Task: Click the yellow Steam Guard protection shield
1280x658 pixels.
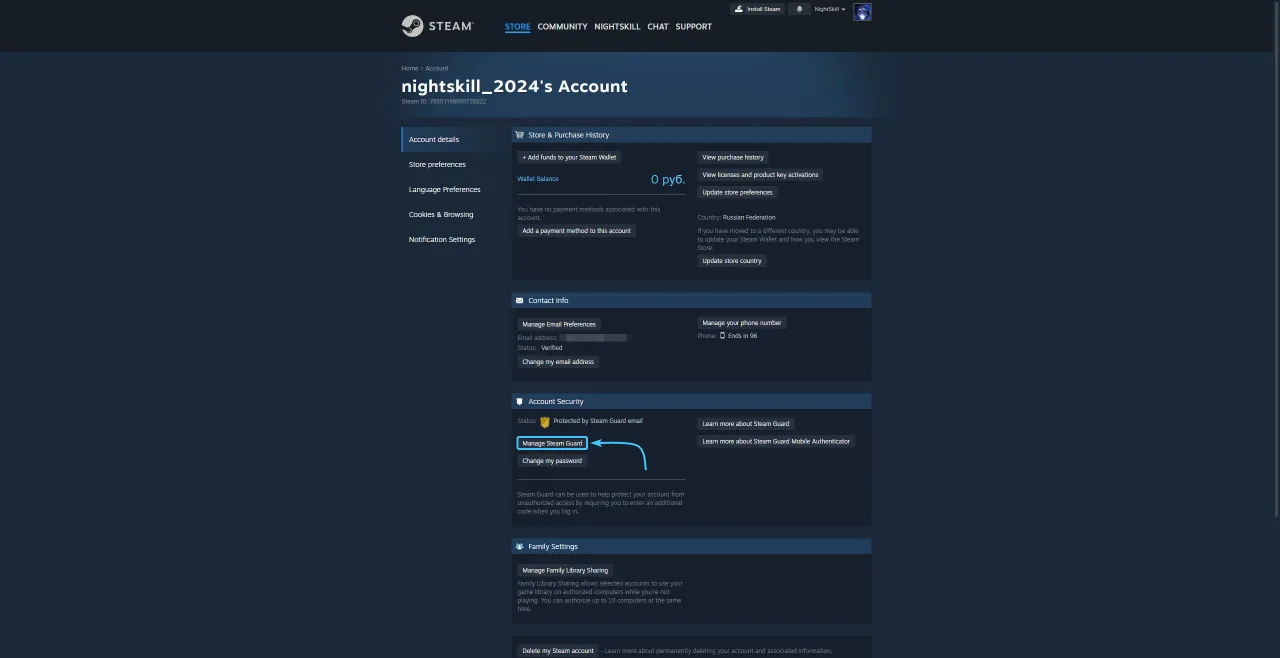Action: (545, 421)
